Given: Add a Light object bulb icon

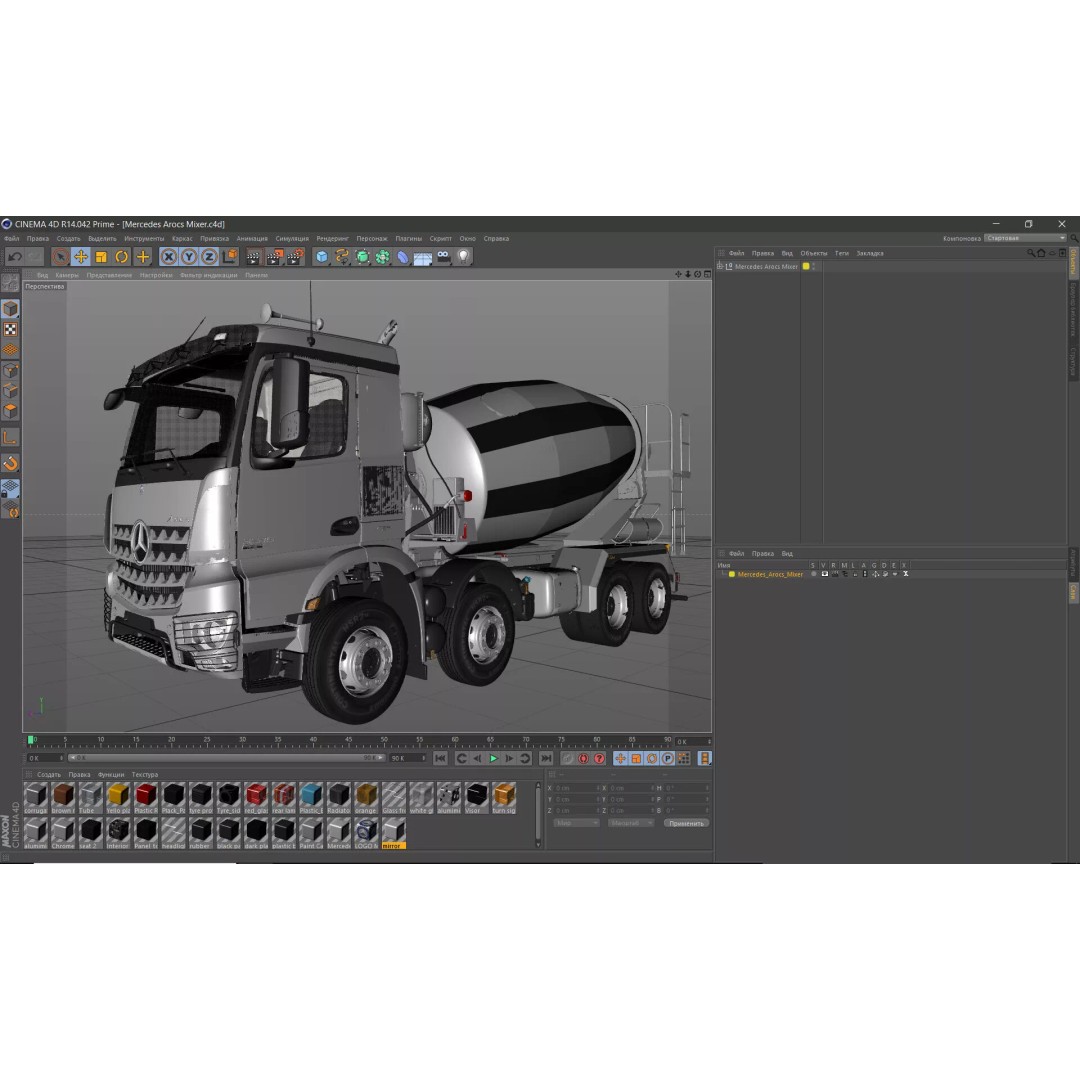Looking at the screenshot, I should [464, 257].
